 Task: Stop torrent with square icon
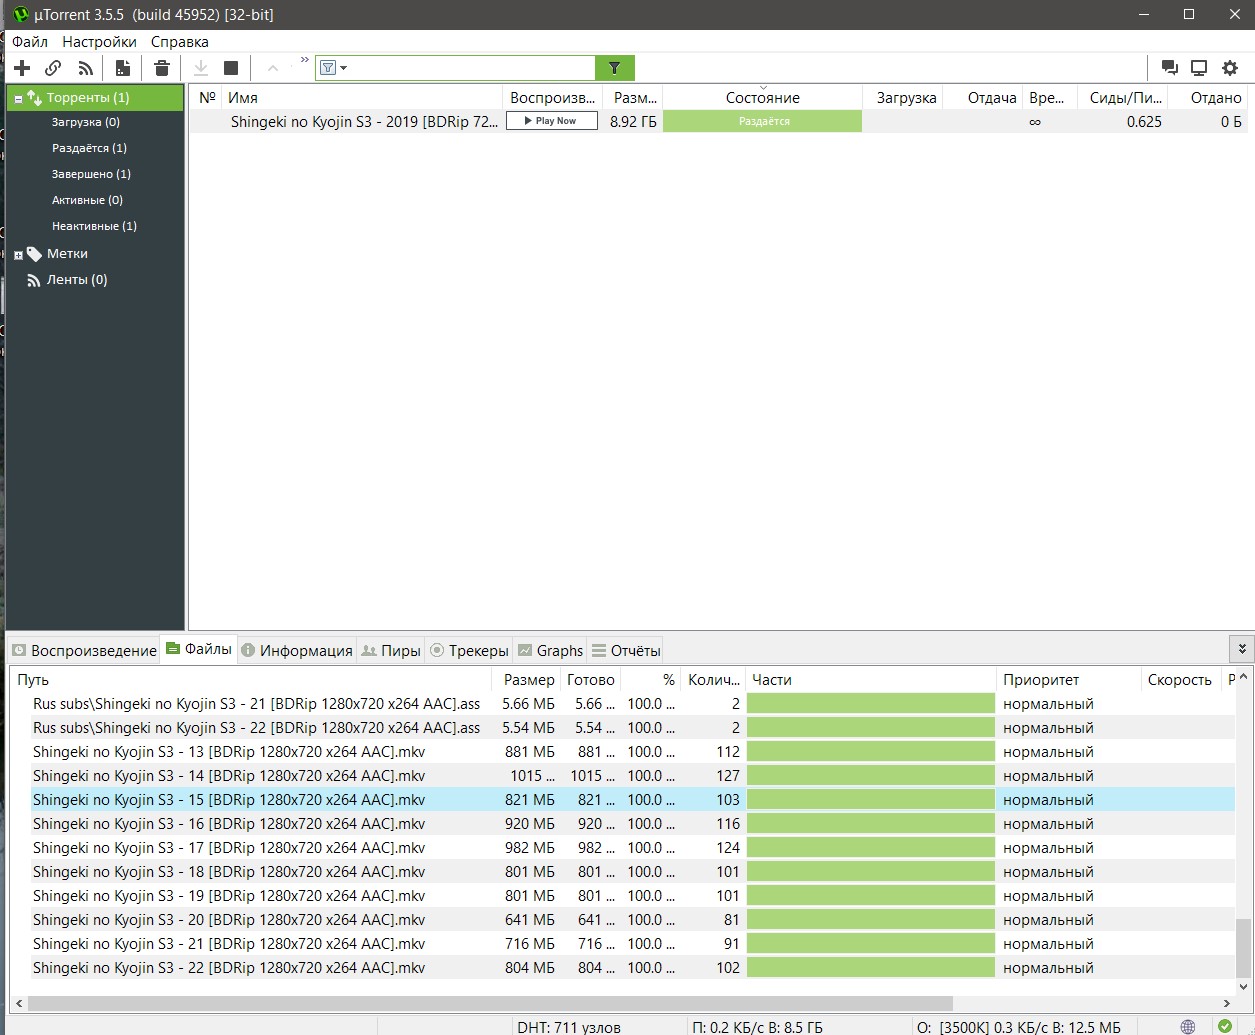pos(231,68)
